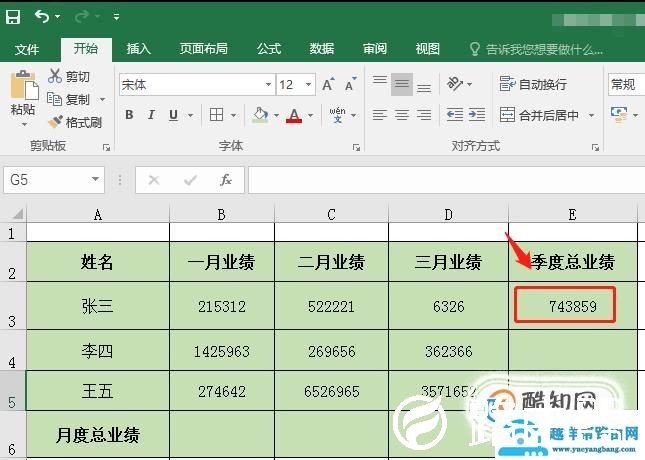Show the wén phonetic guide icon

[337, 115]
